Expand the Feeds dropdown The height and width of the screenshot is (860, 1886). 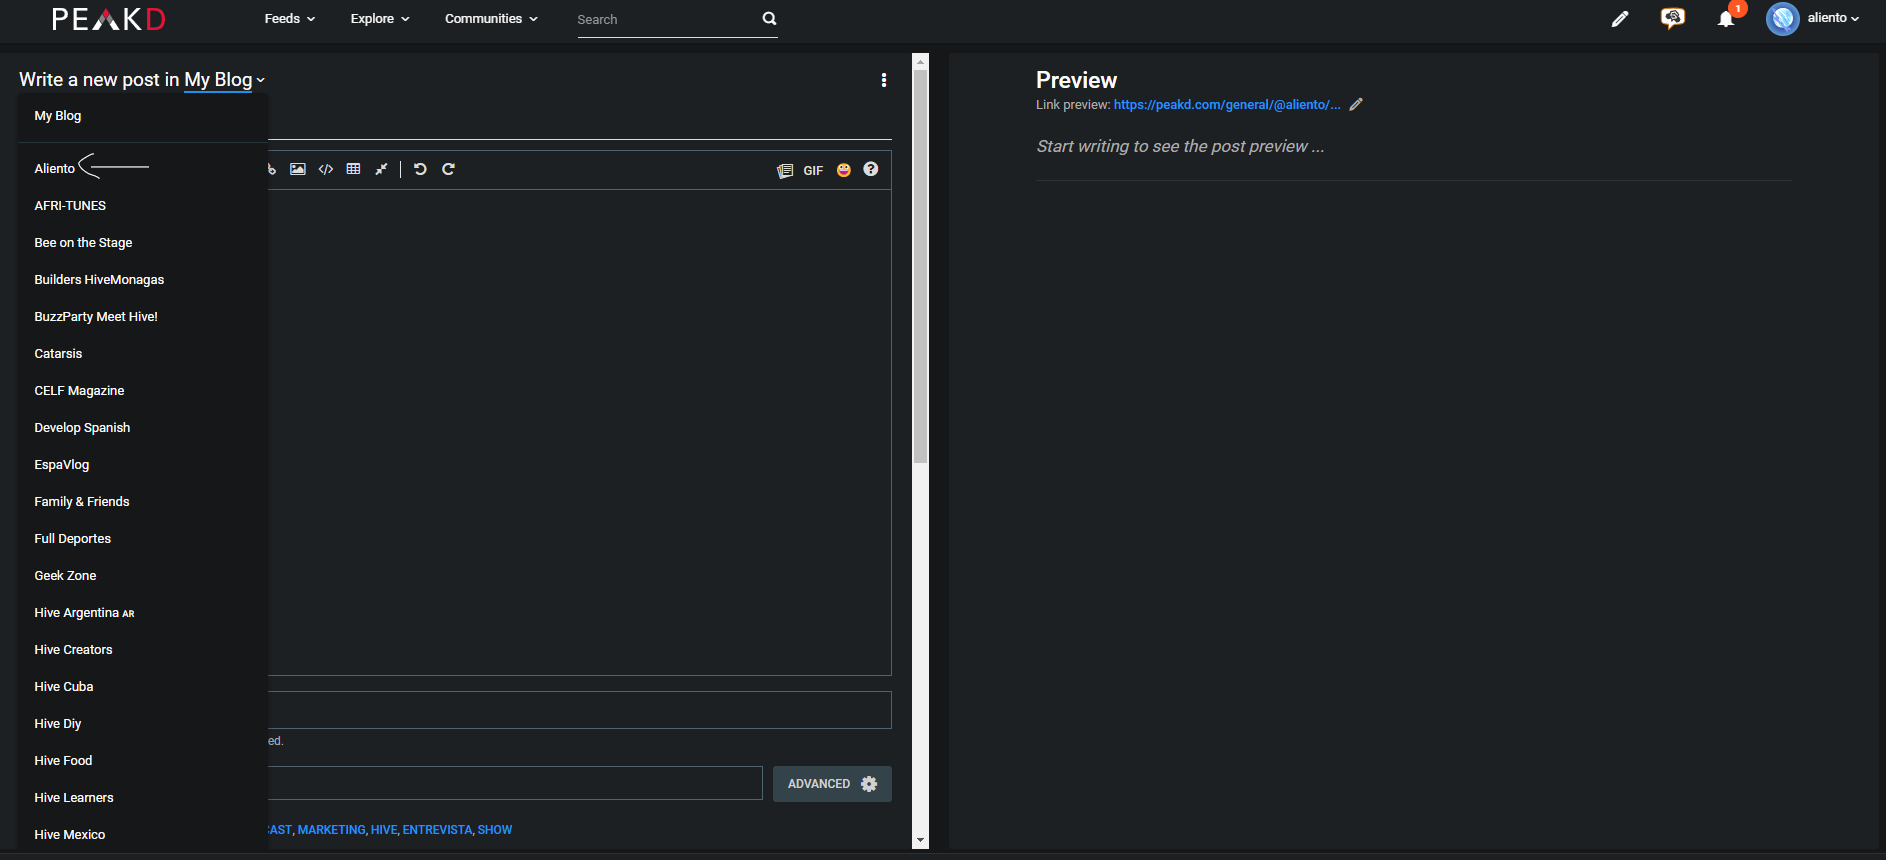coord(290,18)
